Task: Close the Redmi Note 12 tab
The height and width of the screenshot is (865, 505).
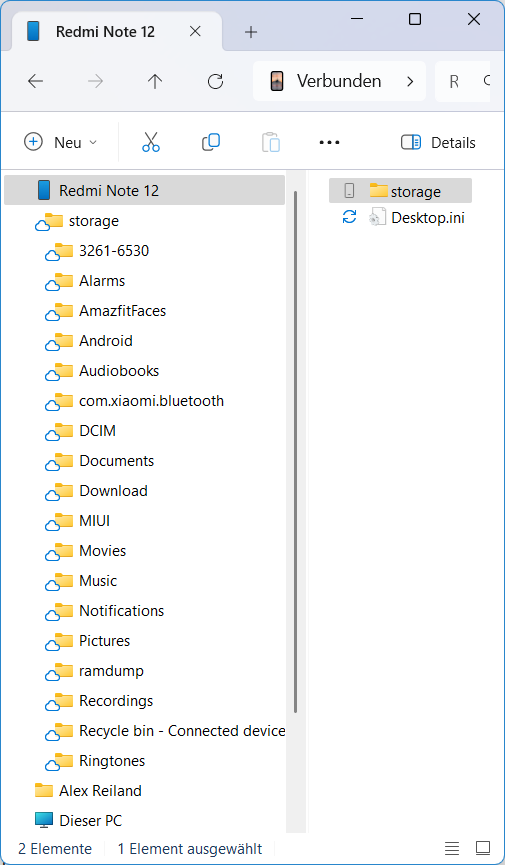Action: click(x=195, y=32)
